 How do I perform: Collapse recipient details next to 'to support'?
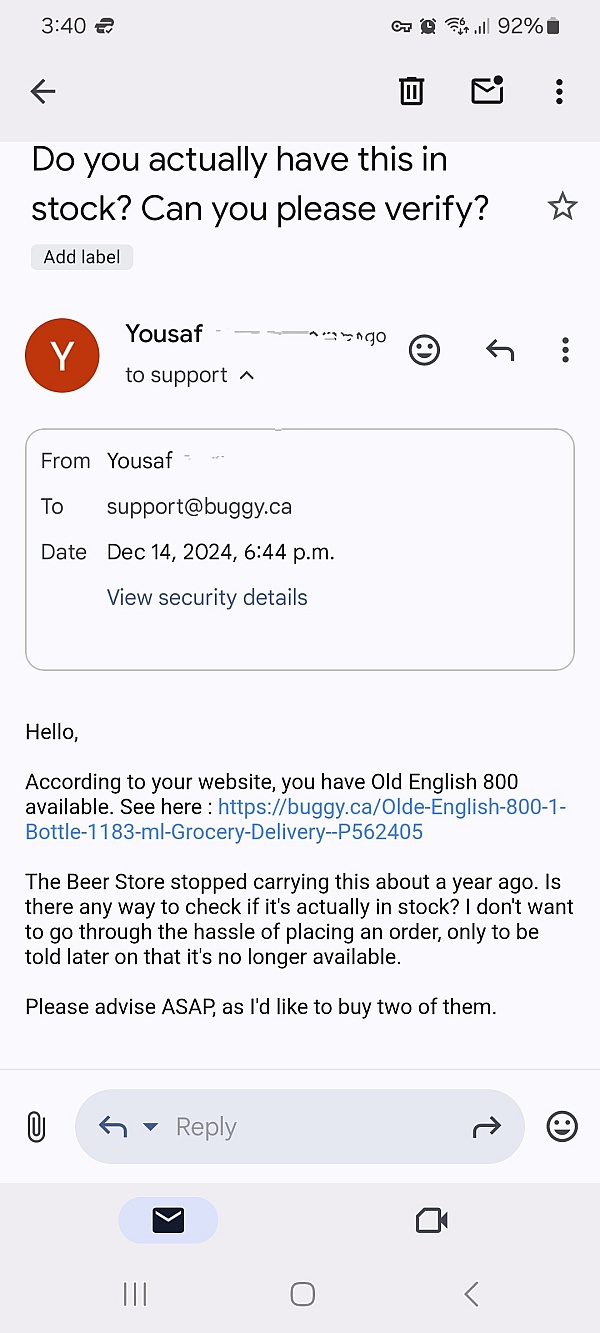click(x=247, y=376)
